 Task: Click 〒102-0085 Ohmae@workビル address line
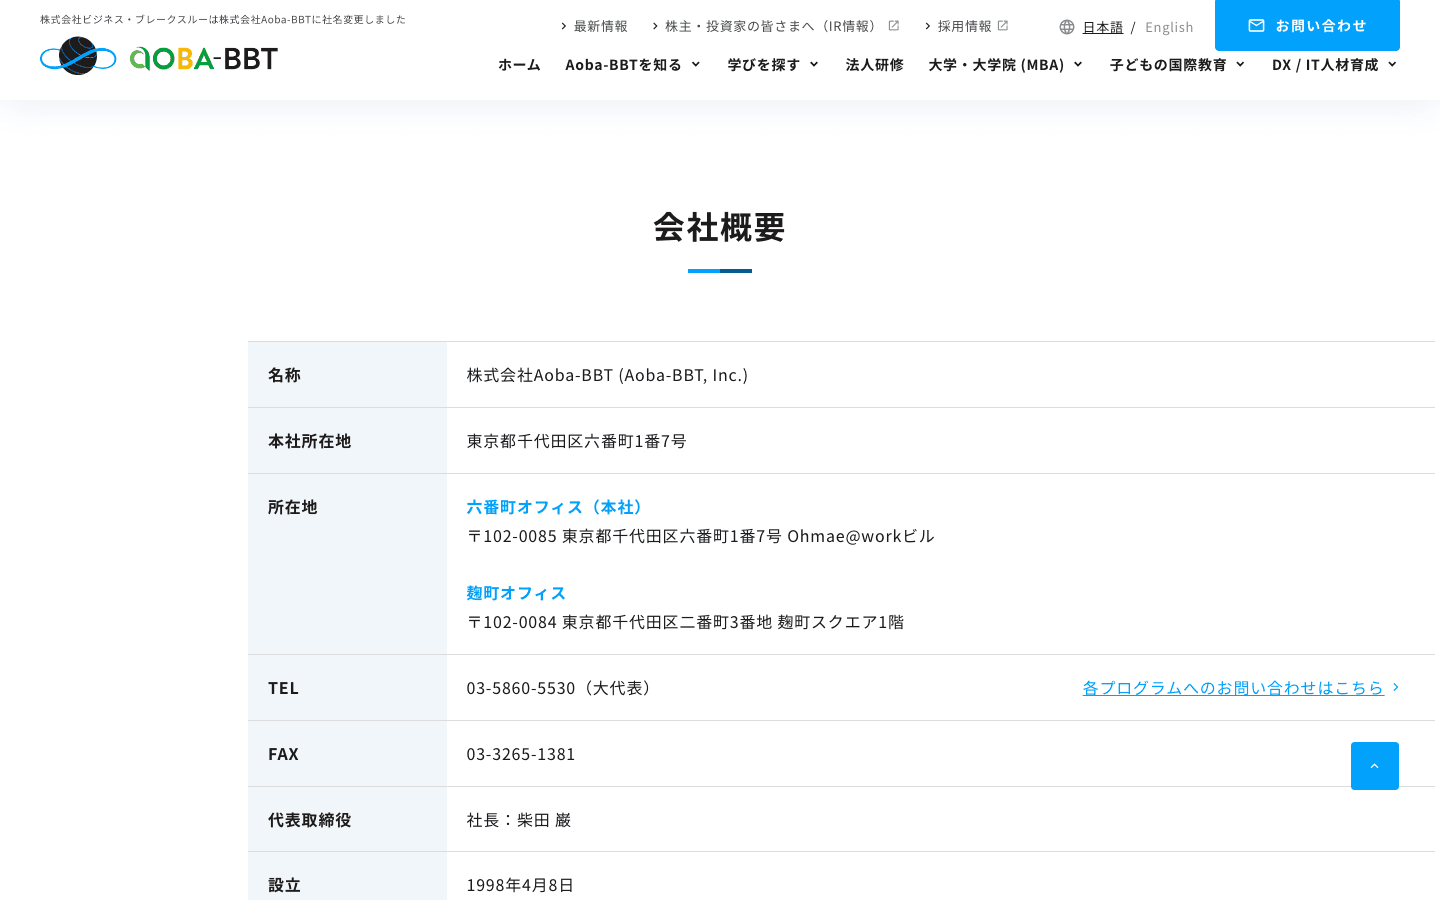tap(700, 536)
